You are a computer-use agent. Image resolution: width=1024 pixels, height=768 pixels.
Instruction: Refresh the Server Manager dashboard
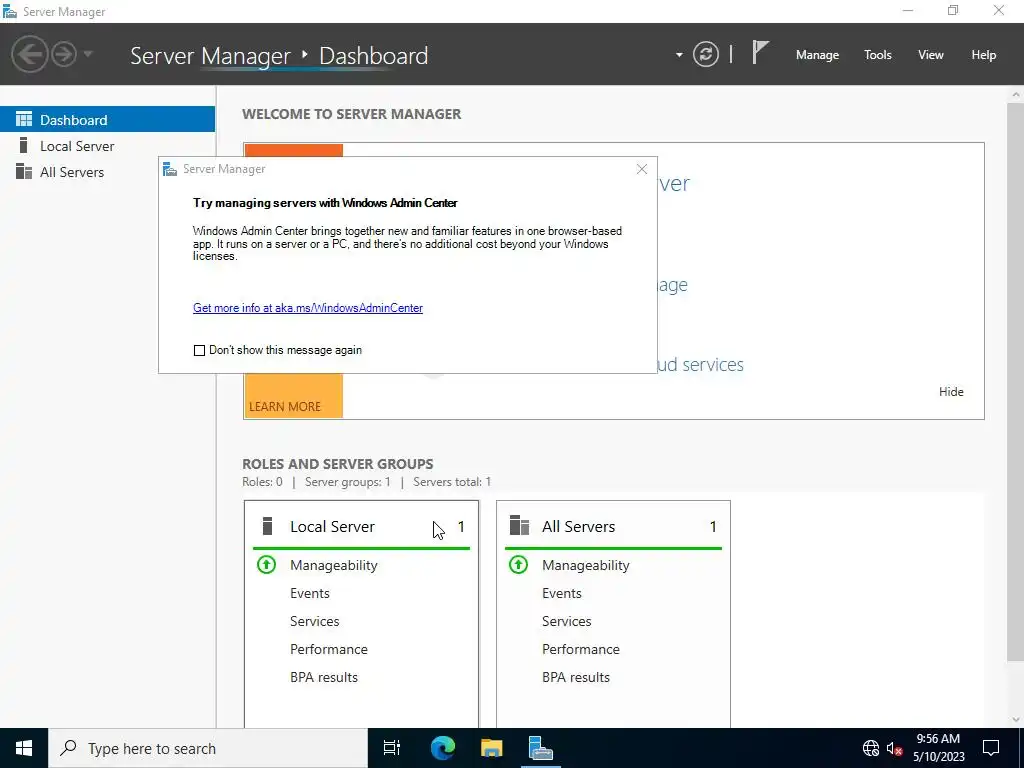pos(705,54)
